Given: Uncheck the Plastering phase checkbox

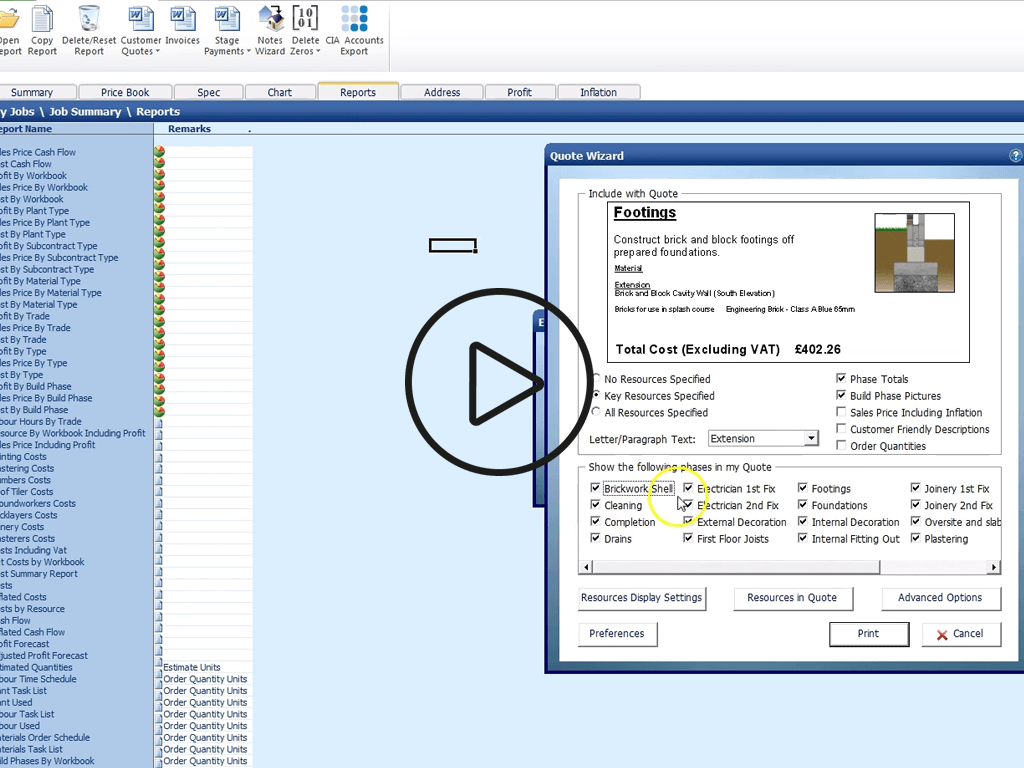Looking at the screenshot, I should [916, 538].
